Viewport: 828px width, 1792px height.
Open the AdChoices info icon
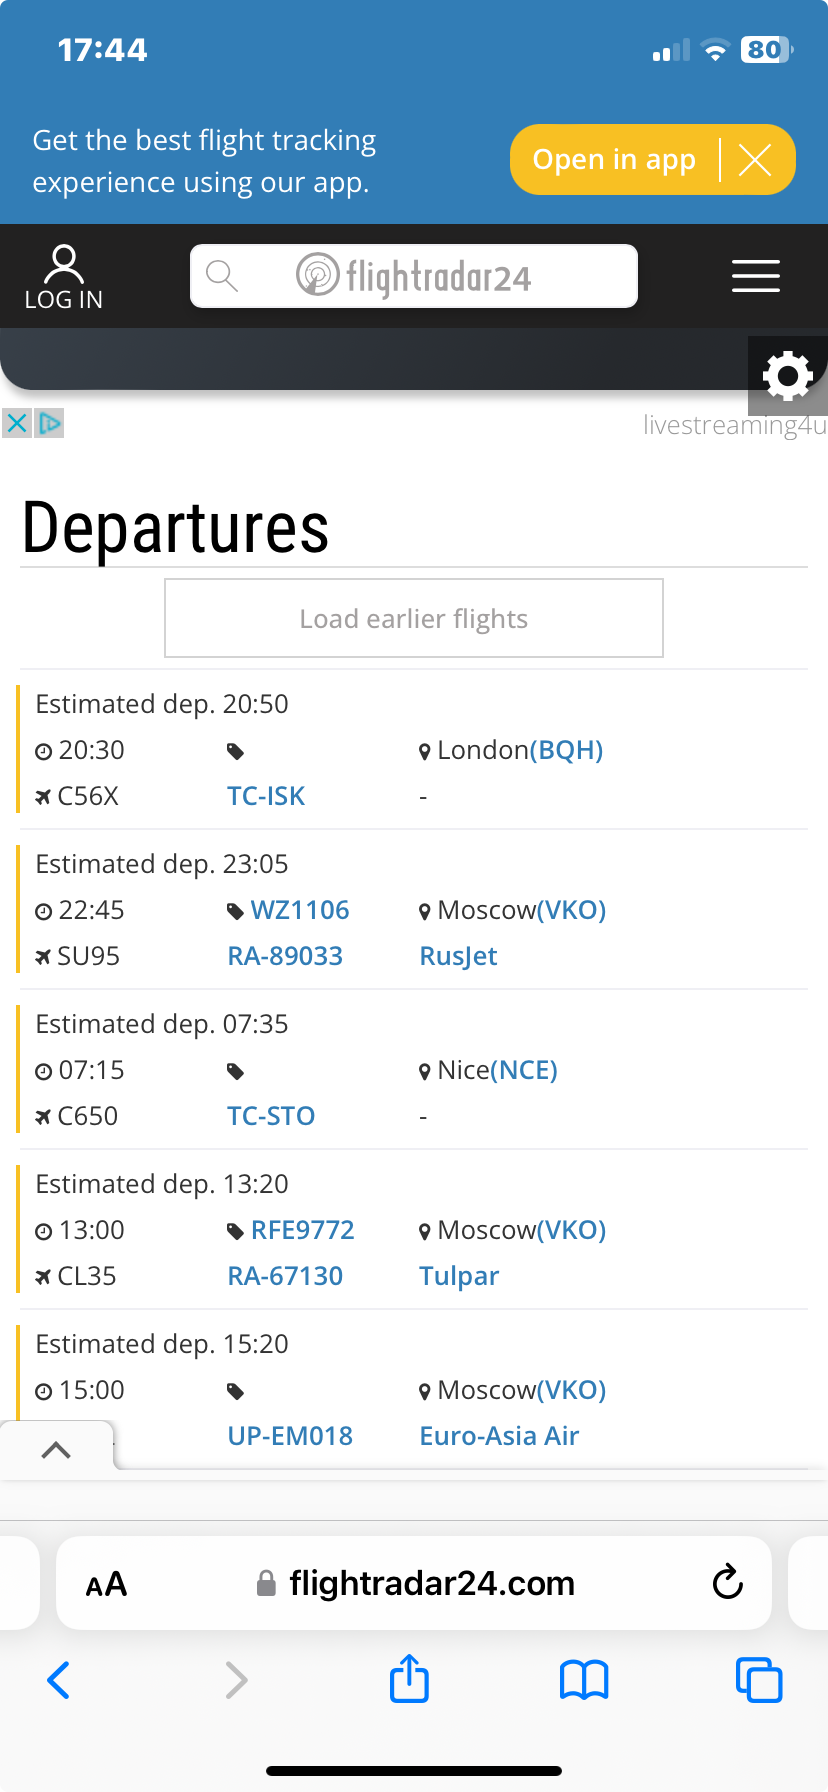(x=49, y=423)
